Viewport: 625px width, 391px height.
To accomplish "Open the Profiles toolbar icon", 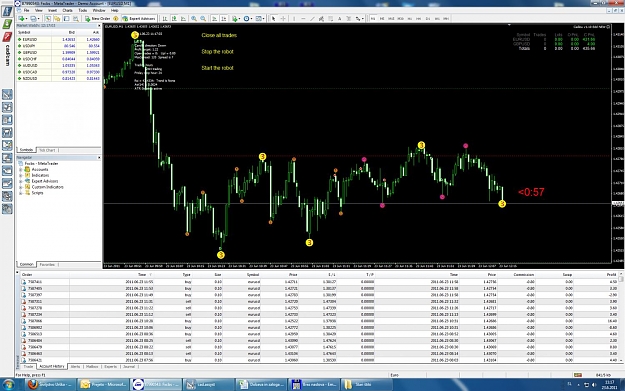I will (35, 18).
